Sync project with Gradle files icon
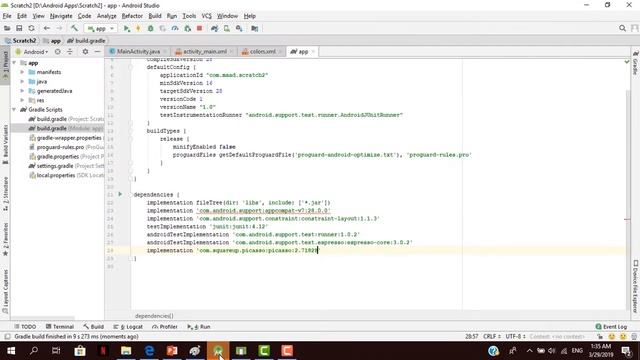Image resolution: width=640 pixels, height=360 pixels. tap(214, 29)
